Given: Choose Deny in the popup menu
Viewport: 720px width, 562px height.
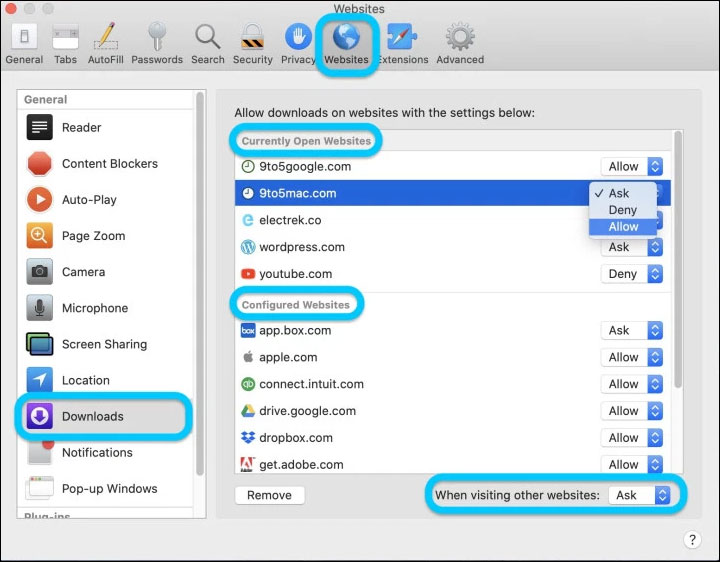Looking at the screenshot, I should pyautogui.click(x=623, y=210).
